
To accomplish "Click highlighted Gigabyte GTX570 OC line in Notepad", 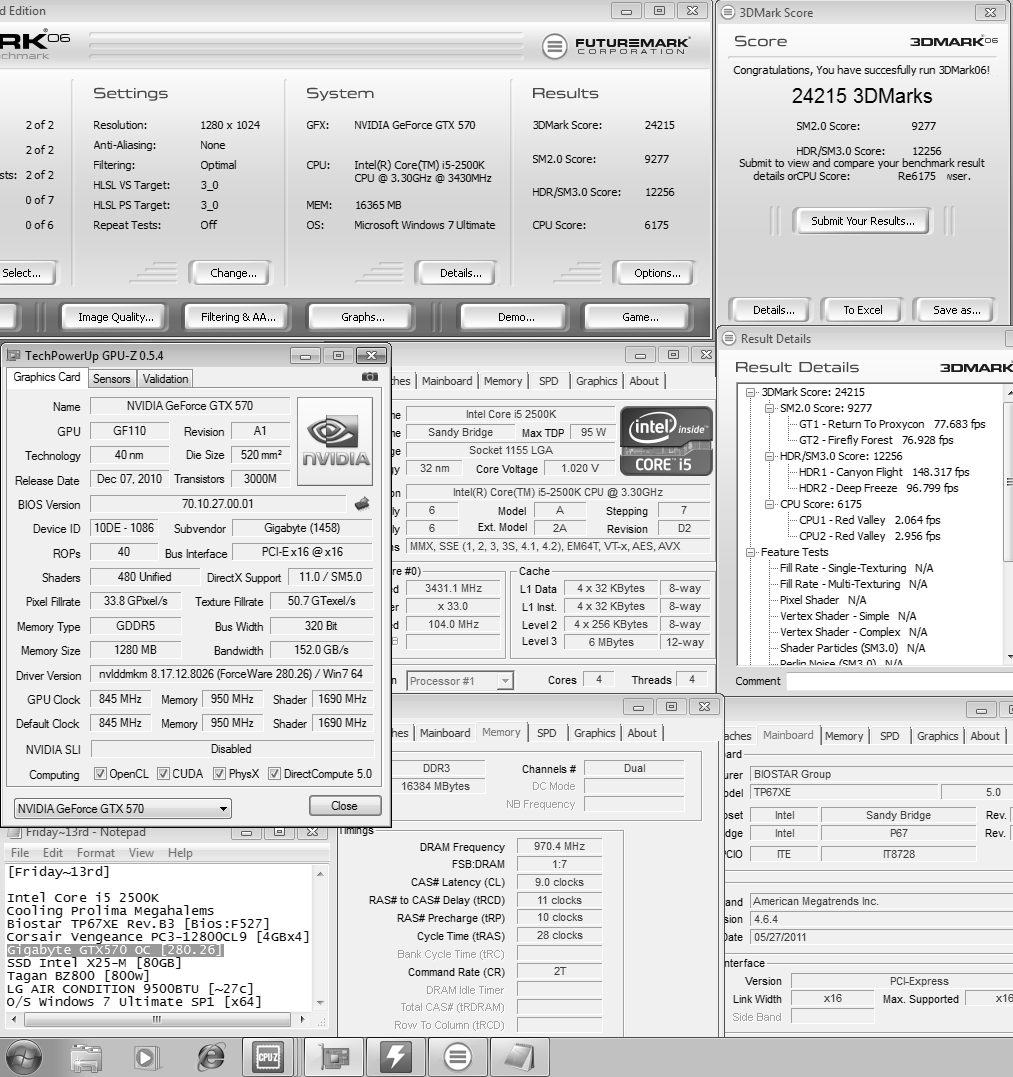I will [115, 949].
